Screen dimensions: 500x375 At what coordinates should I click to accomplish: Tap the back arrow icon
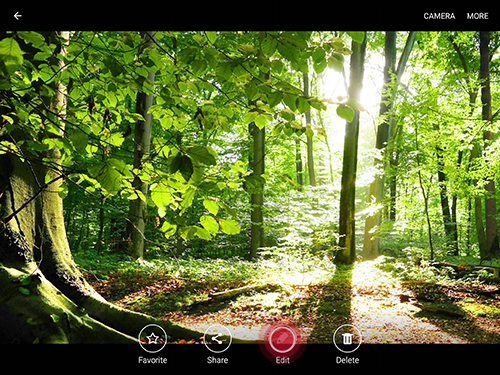[x=17, y=16]
